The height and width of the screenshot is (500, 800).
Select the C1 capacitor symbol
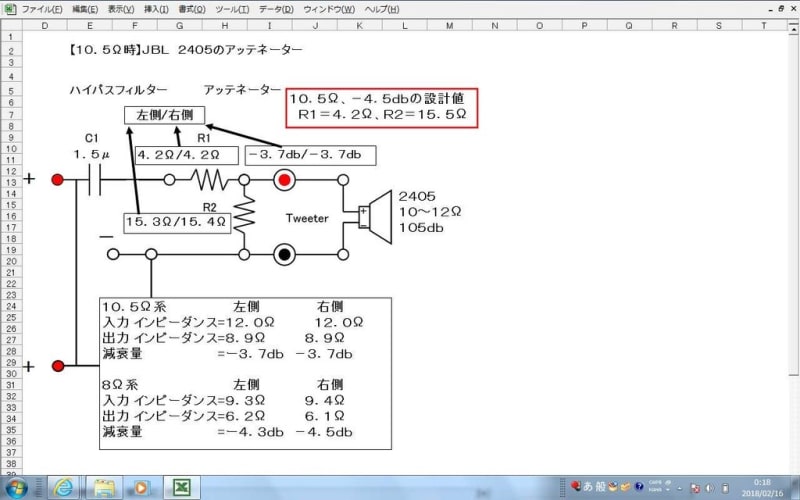[x=94, y=180]
